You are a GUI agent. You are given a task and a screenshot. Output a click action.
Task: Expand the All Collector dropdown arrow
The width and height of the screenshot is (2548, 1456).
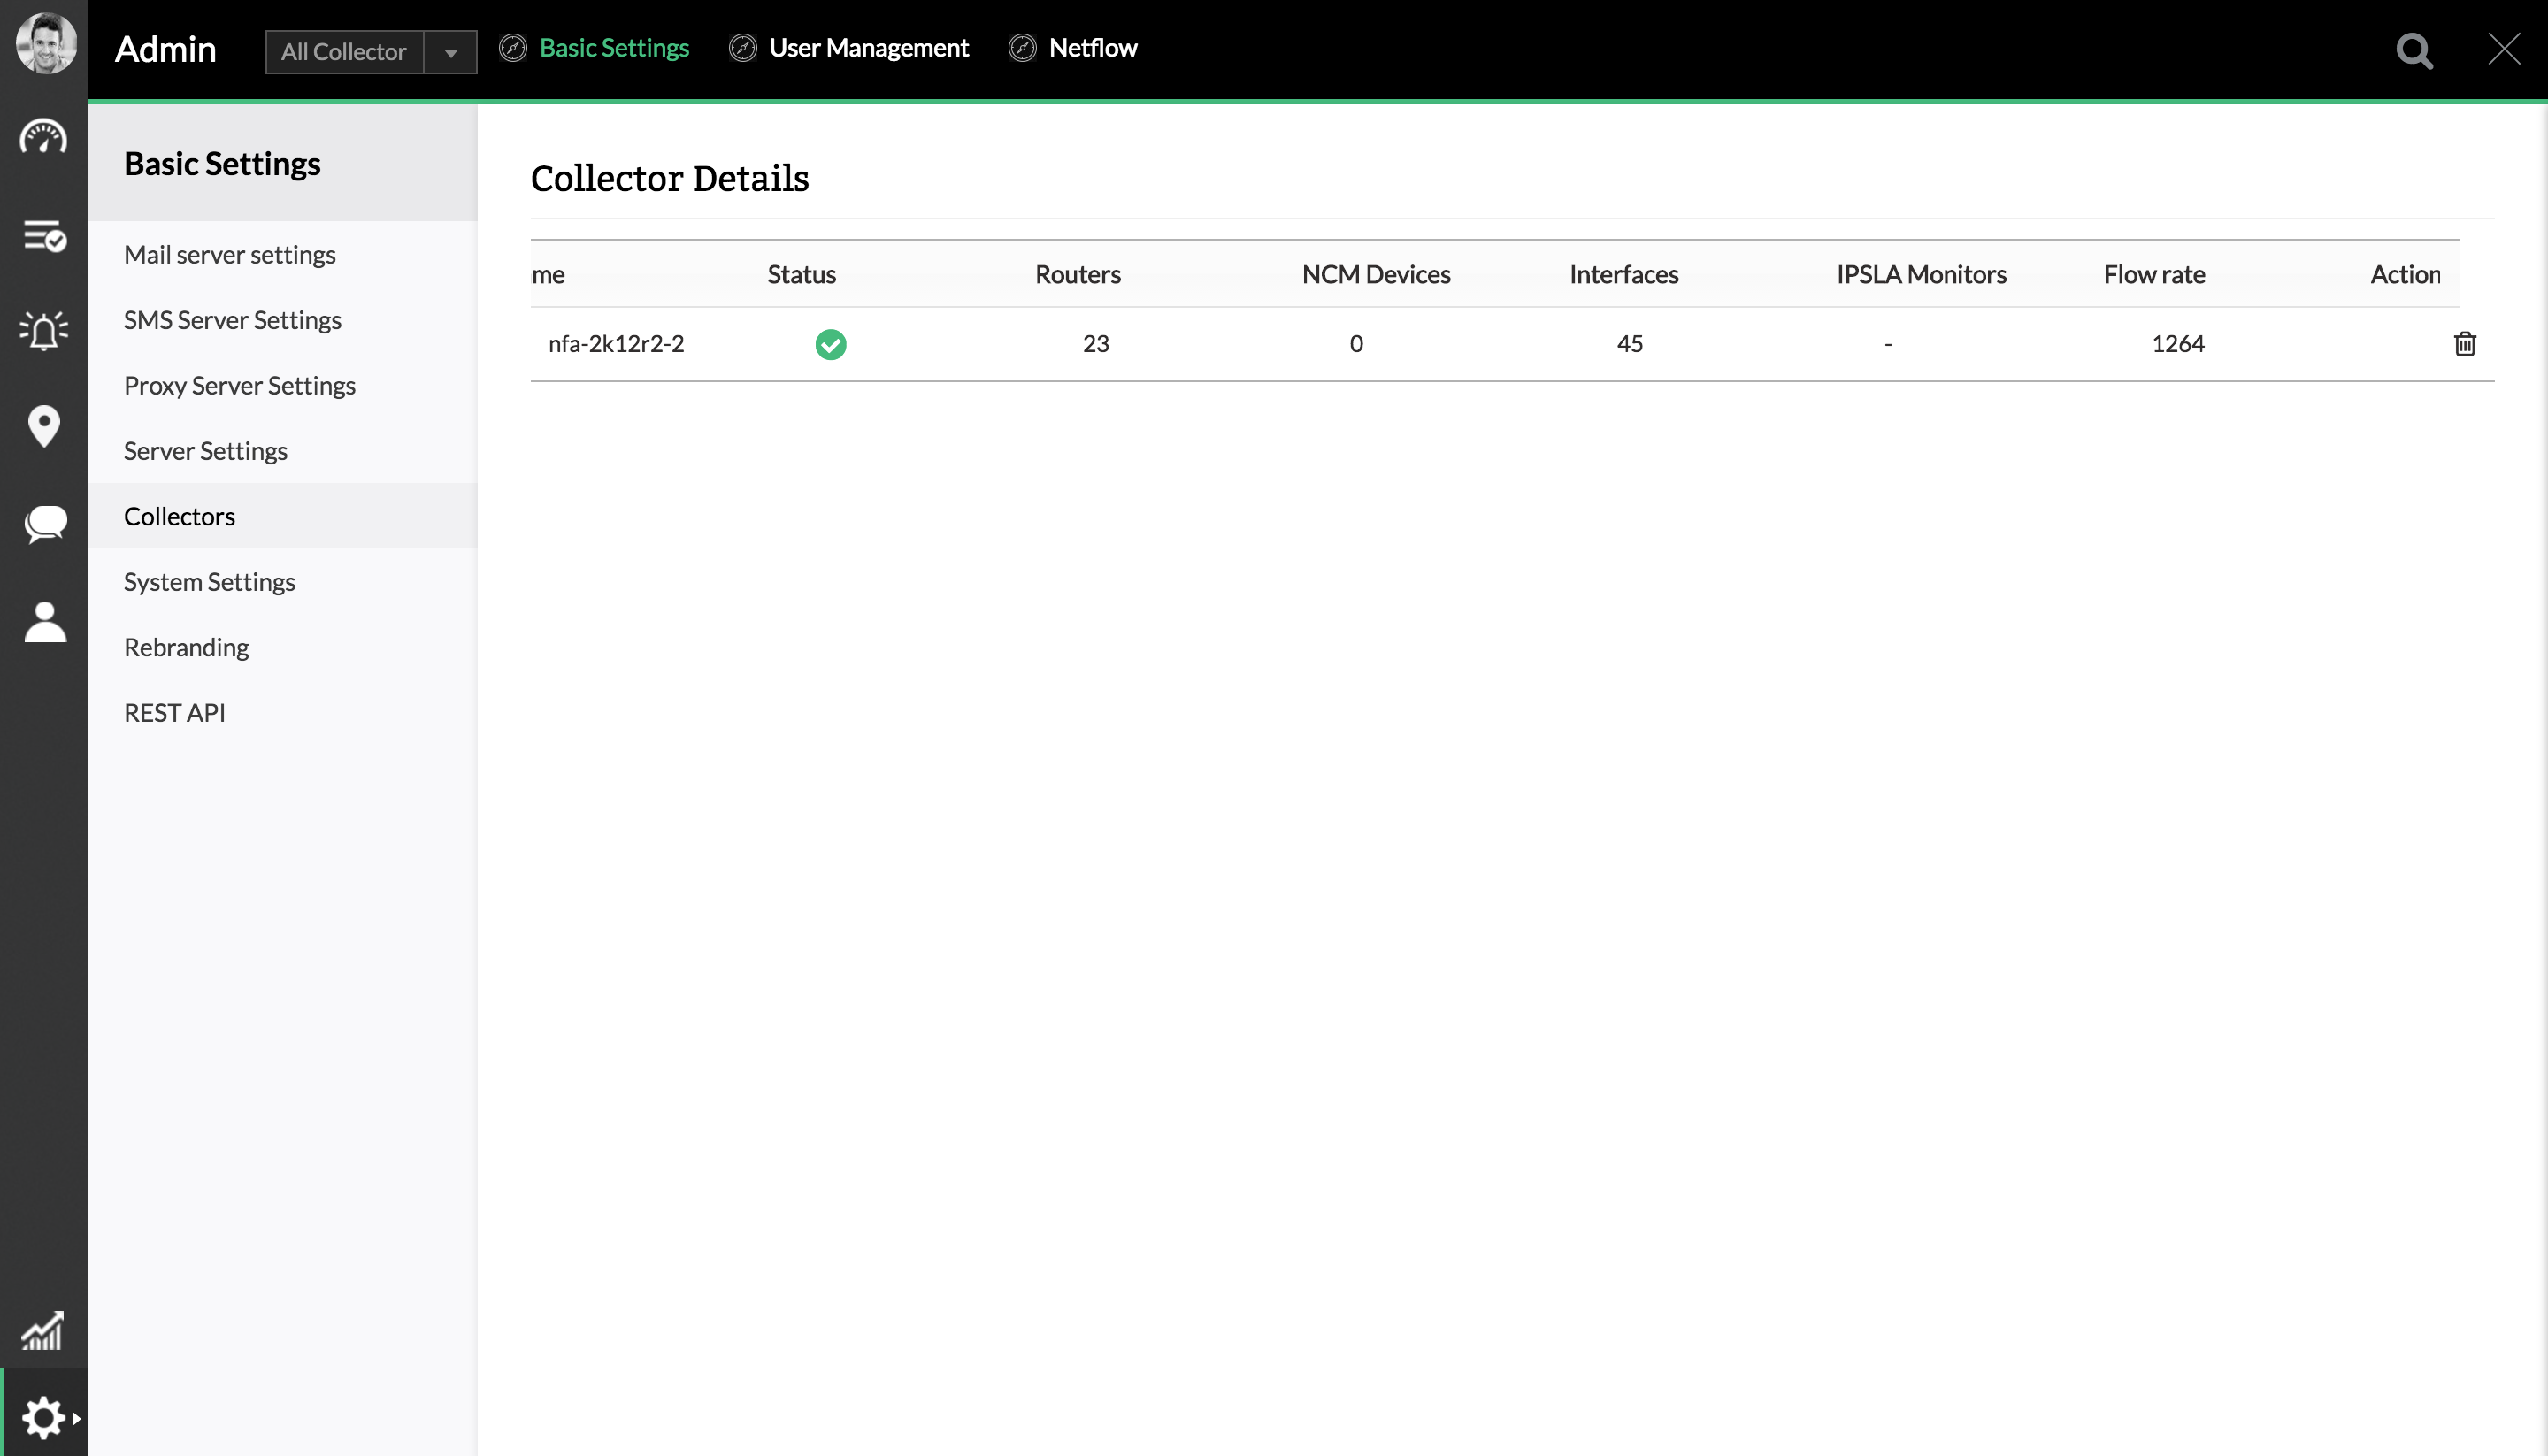(x=450, y=52)
